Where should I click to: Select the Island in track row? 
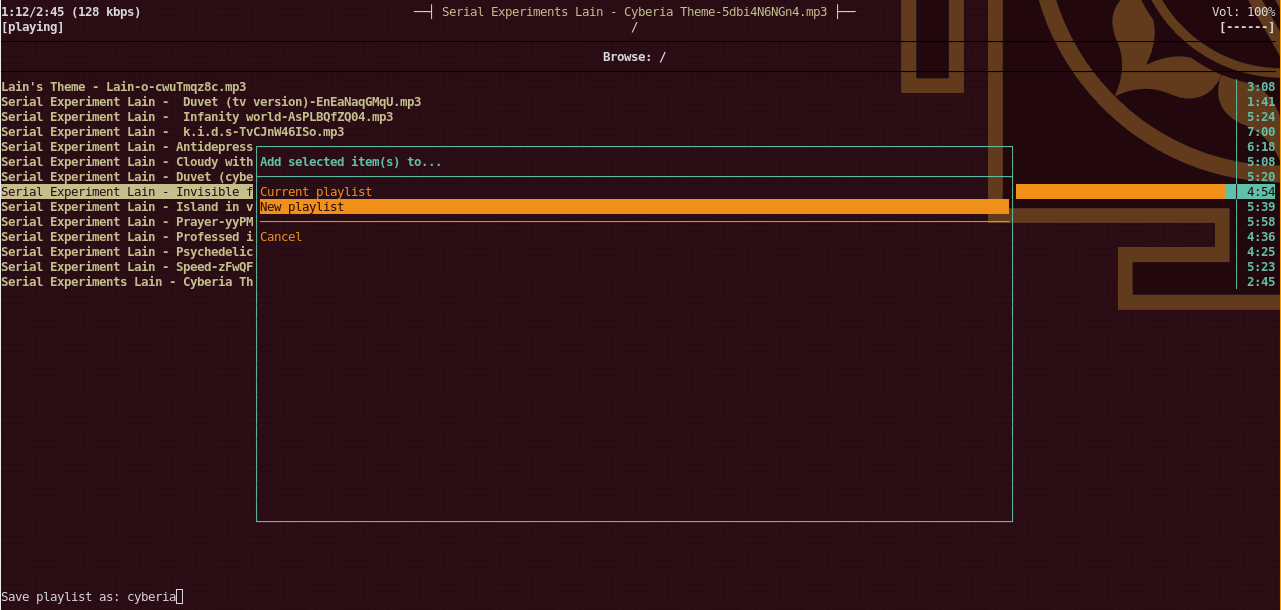(x=128, y=207)
